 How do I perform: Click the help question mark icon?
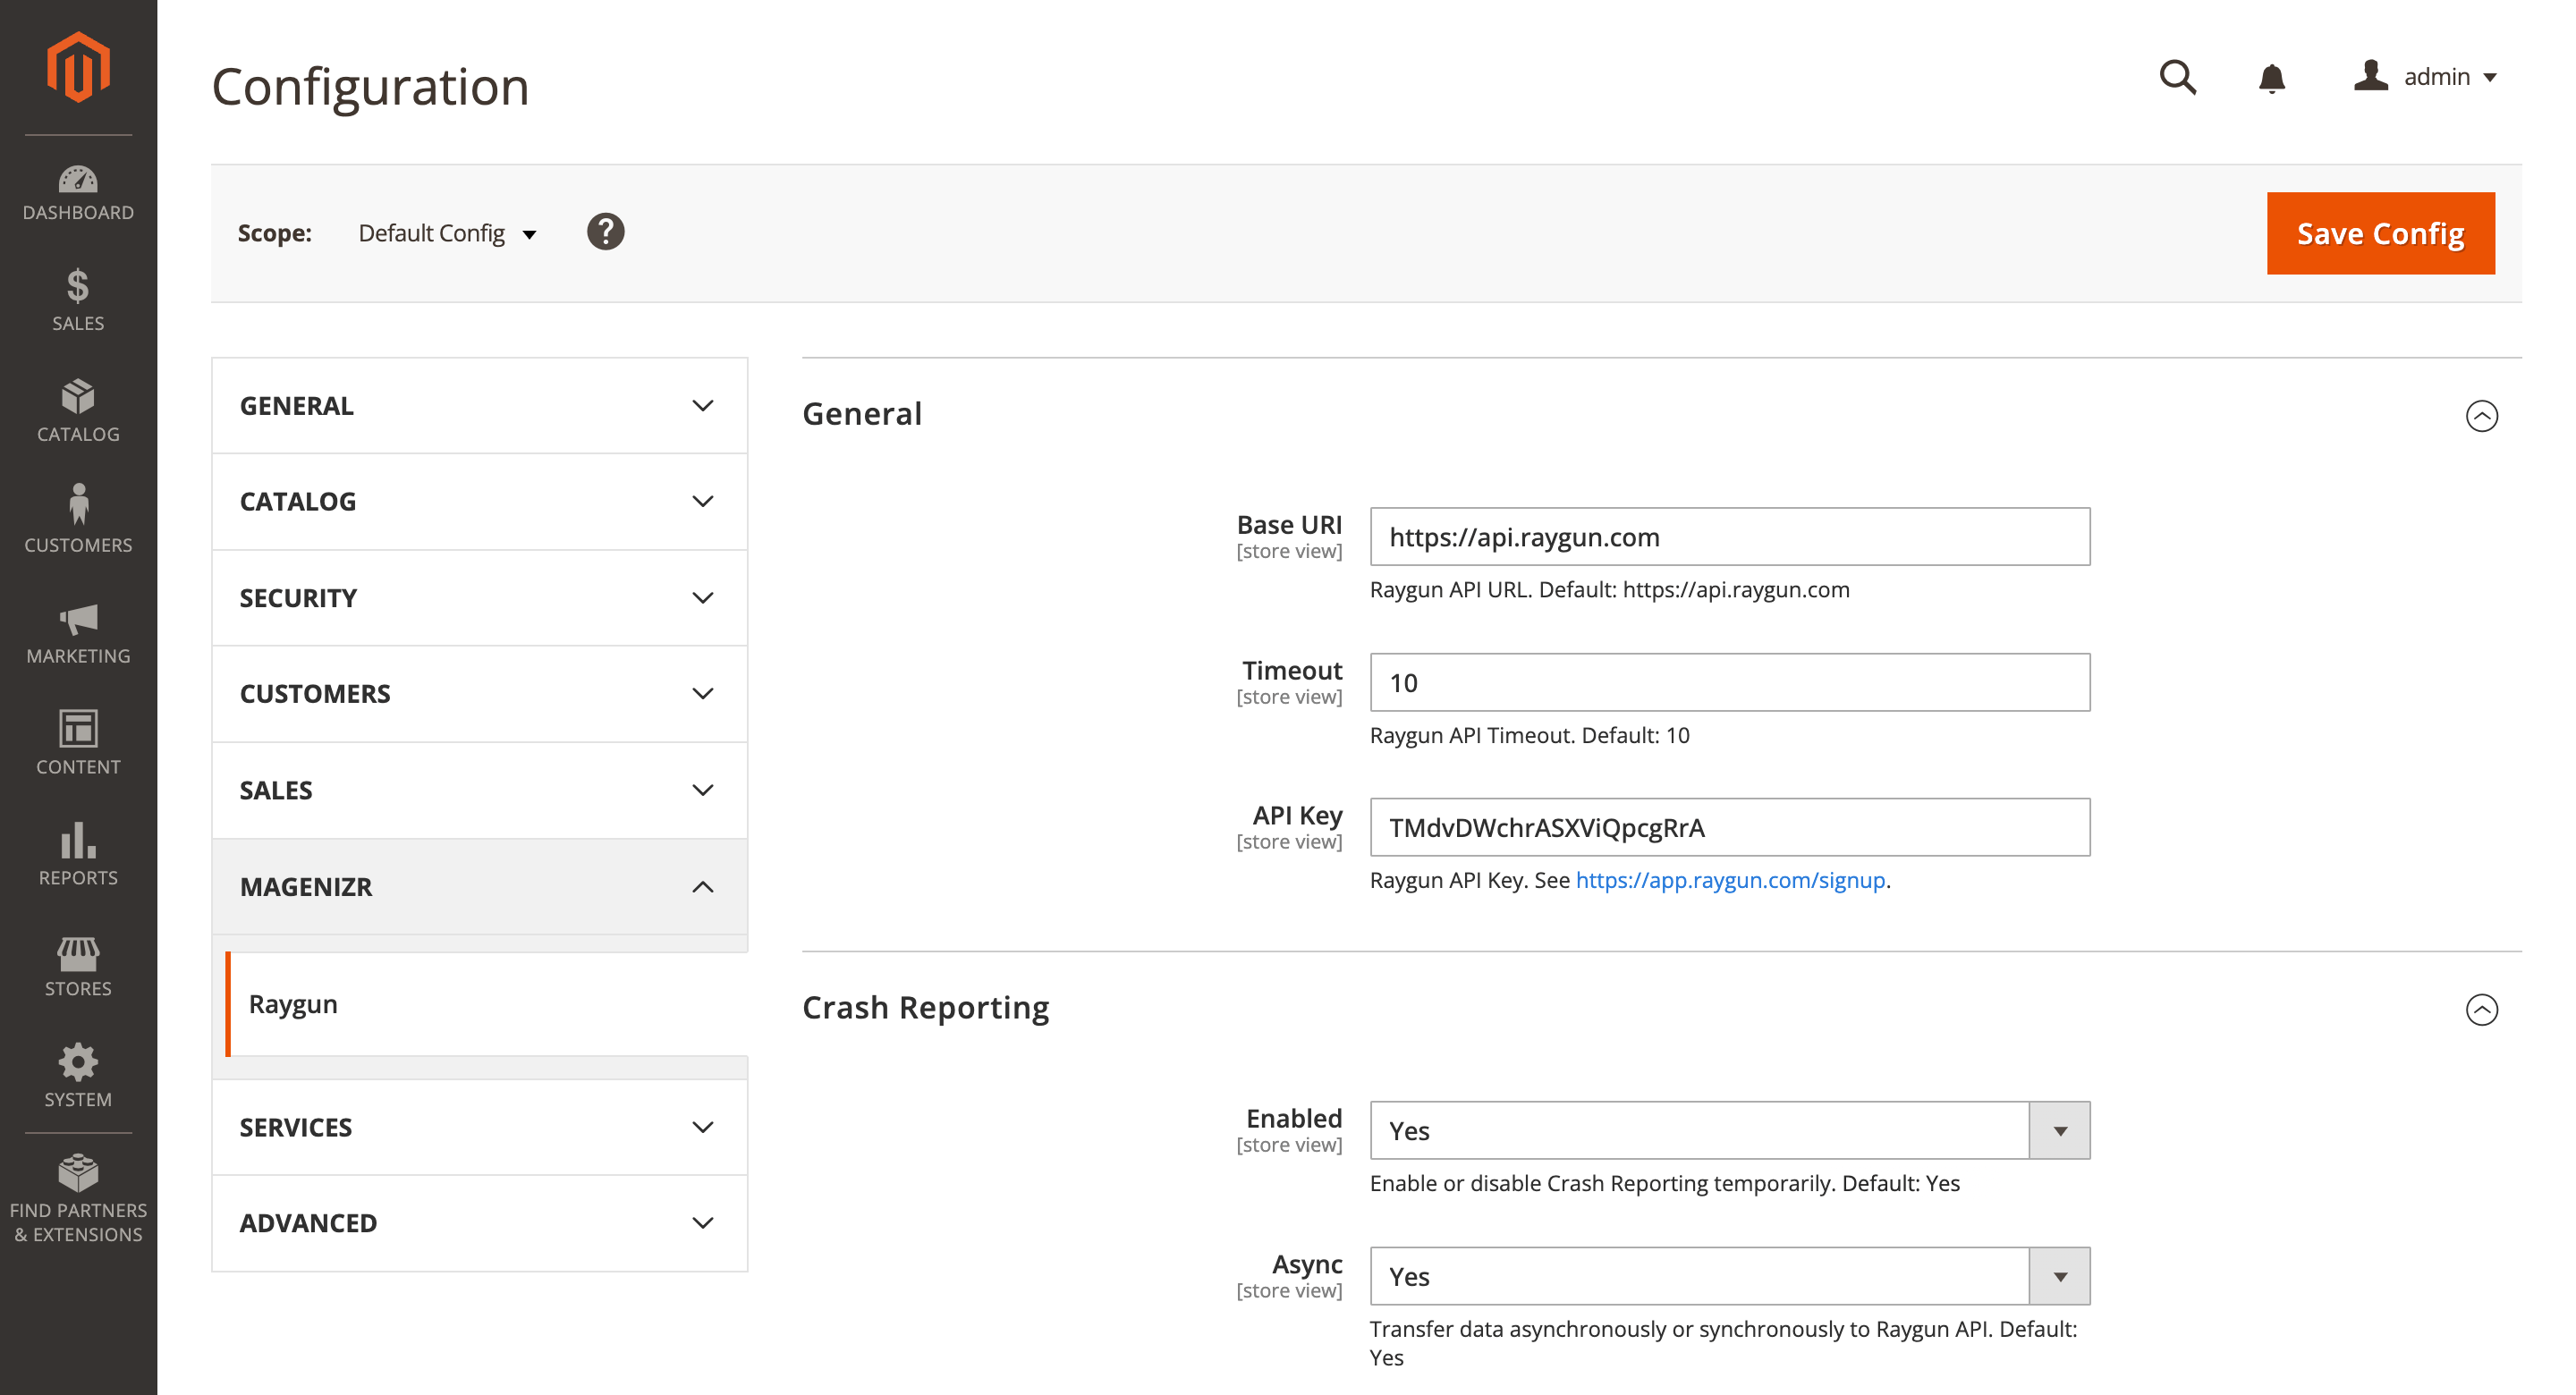tap(608, 232)
